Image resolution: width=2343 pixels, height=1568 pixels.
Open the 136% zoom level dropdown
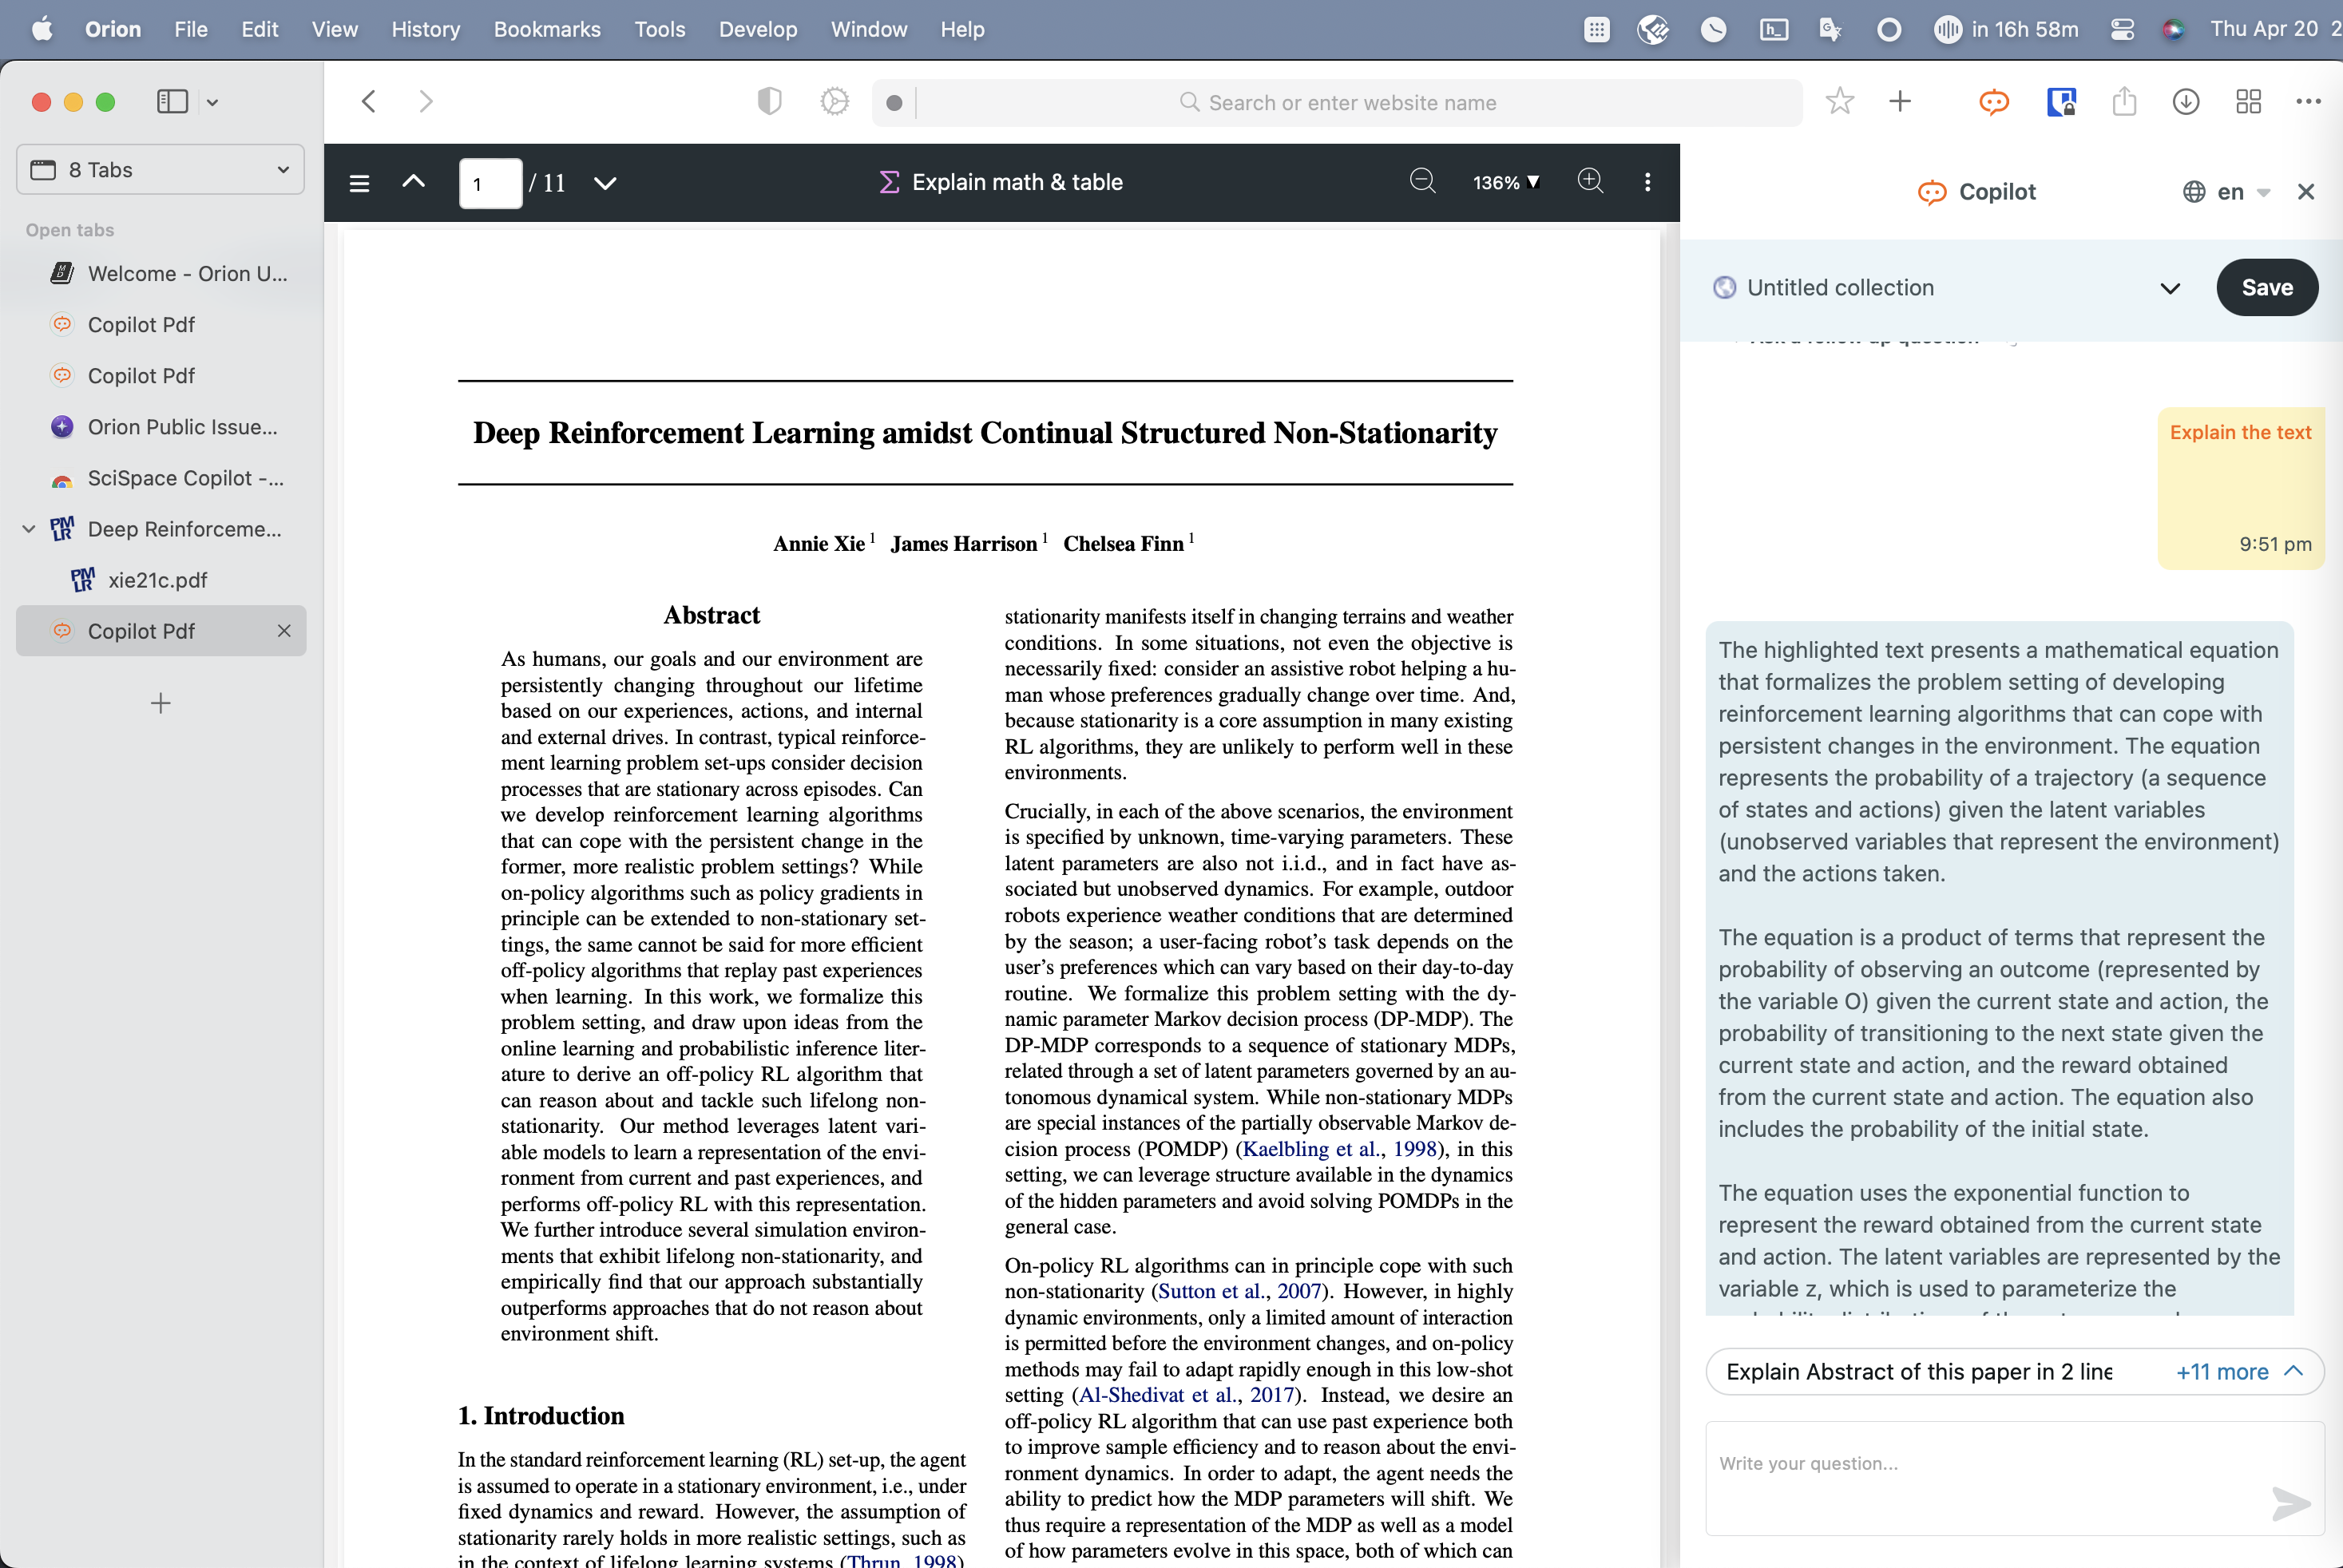click(1505, 183)
